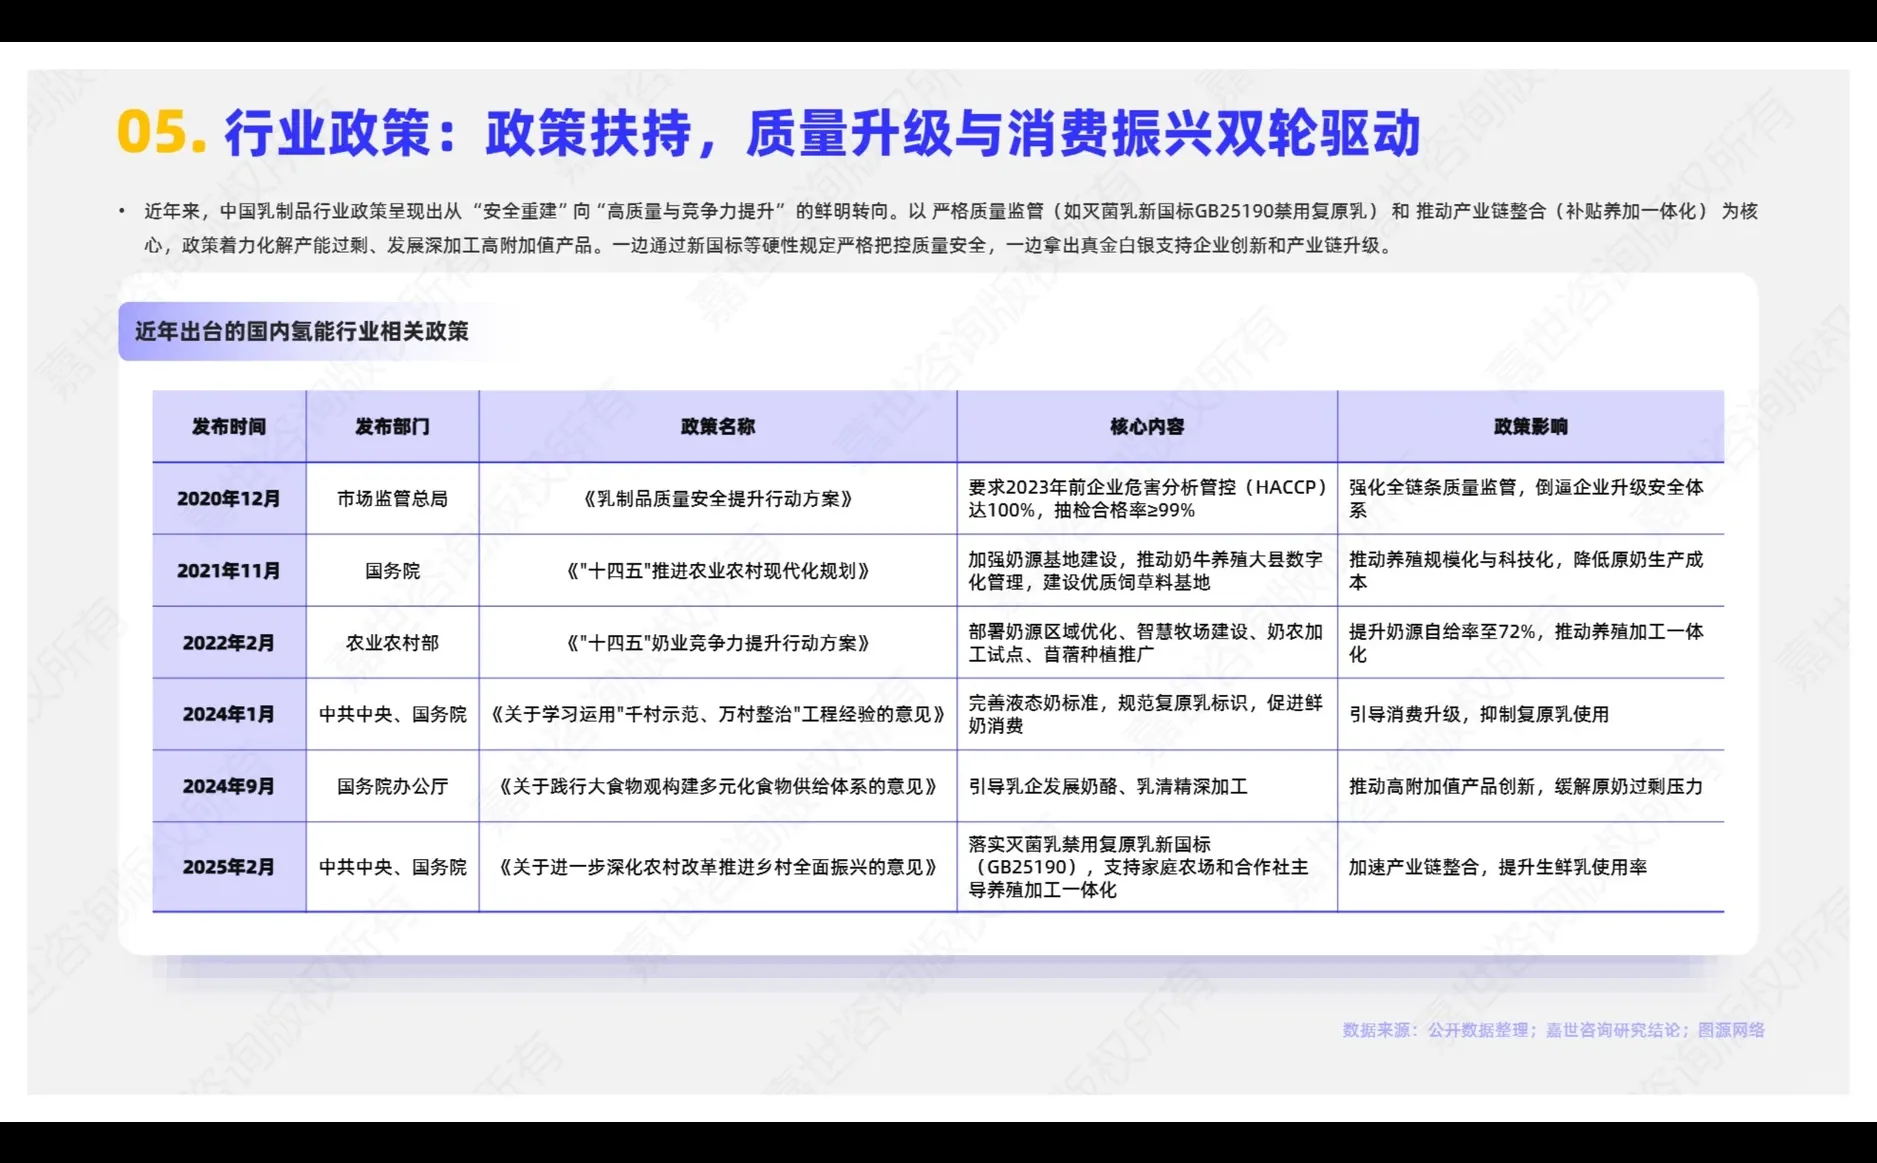The image size is (1877, 1163).
Task: Select the 市场监管总局 department cell
Action: [392, 498]
